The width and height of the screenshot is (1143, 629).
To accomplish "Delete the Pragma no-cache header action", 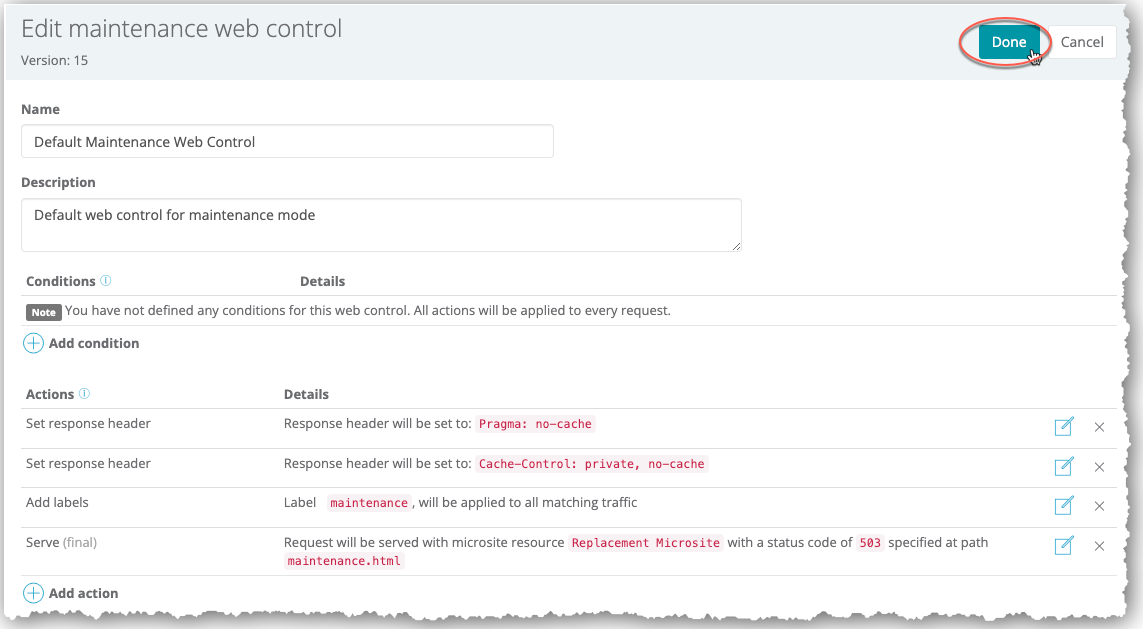I will point(1099,427).
